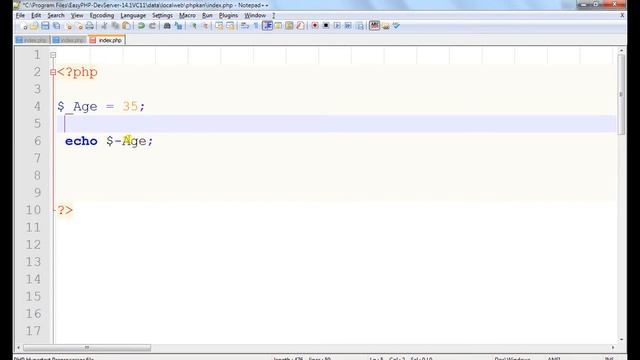Click the horizontal scrollbar right arrow
Viewport: 640px width, 360px height.
point(613,348)
